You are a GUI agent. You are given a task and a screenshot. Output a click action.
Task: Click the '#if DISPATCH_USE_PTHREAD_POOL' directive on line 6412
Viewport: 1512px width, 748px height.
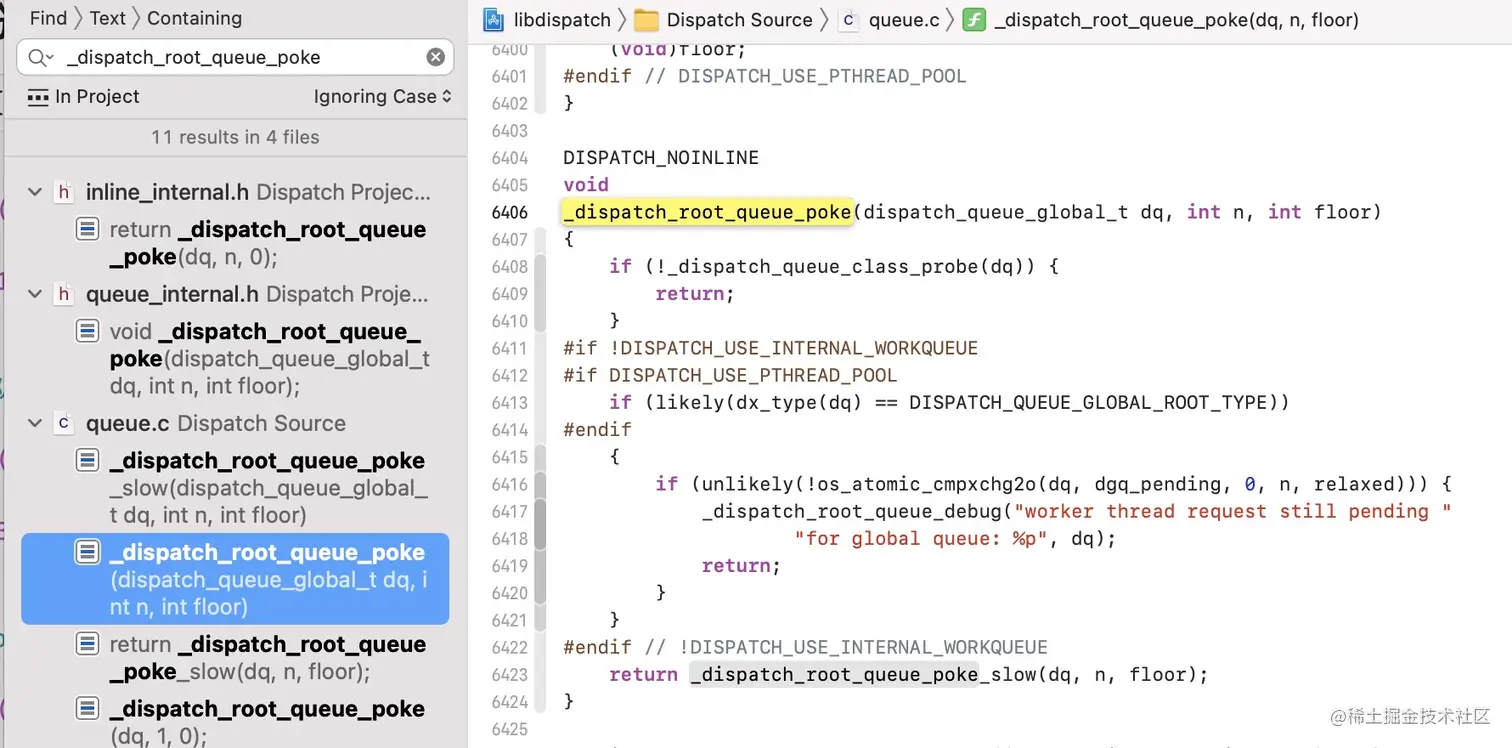tap(730, 375)
